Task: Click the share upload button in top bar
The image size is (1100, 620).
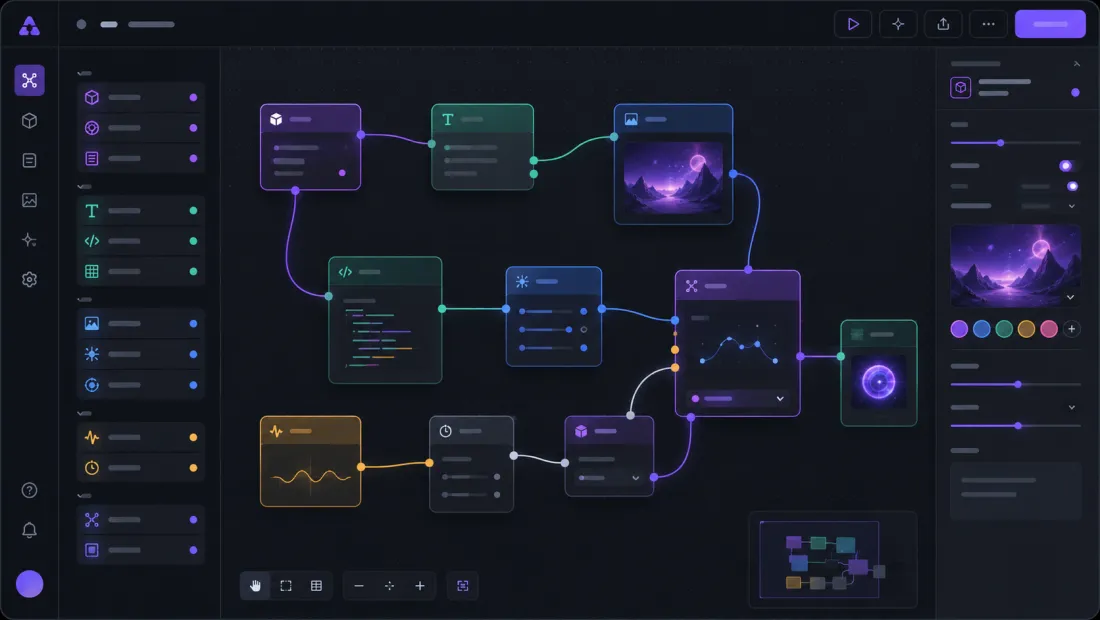Action: coord(944,24)
